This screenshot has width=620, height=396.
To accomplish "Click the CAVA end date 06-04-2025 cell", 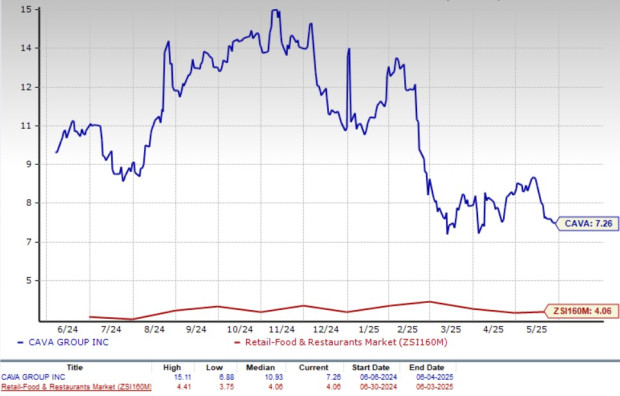I will [435, 377].
